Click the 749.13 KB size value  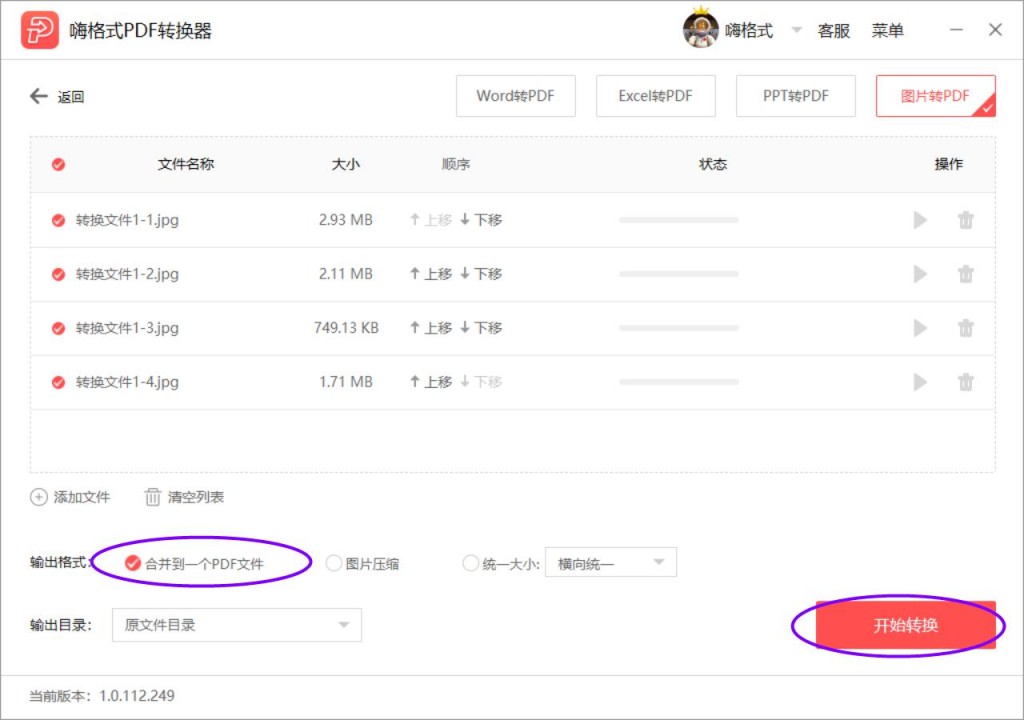(346, 327)
